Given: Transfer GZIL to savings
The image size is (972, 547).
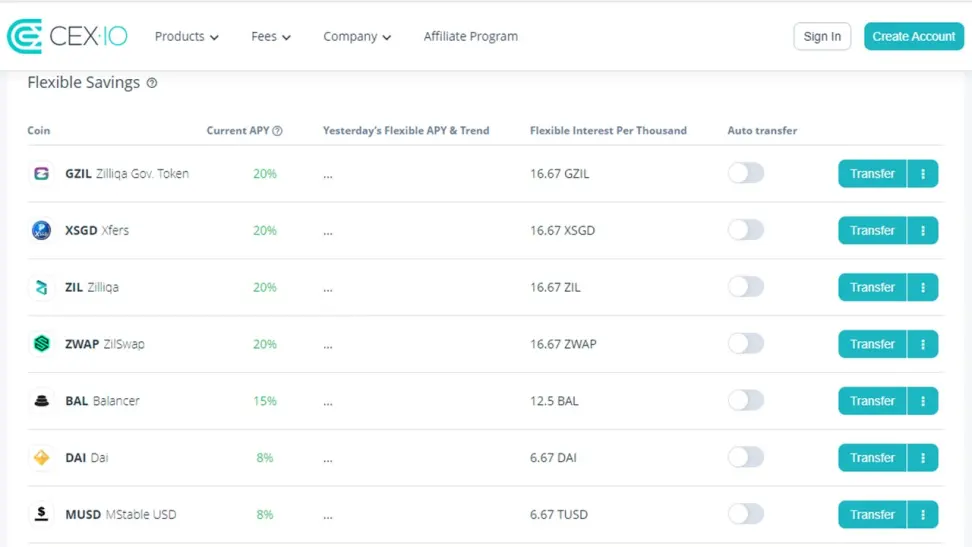Looking at the screenshot, I should pos(872,174).
